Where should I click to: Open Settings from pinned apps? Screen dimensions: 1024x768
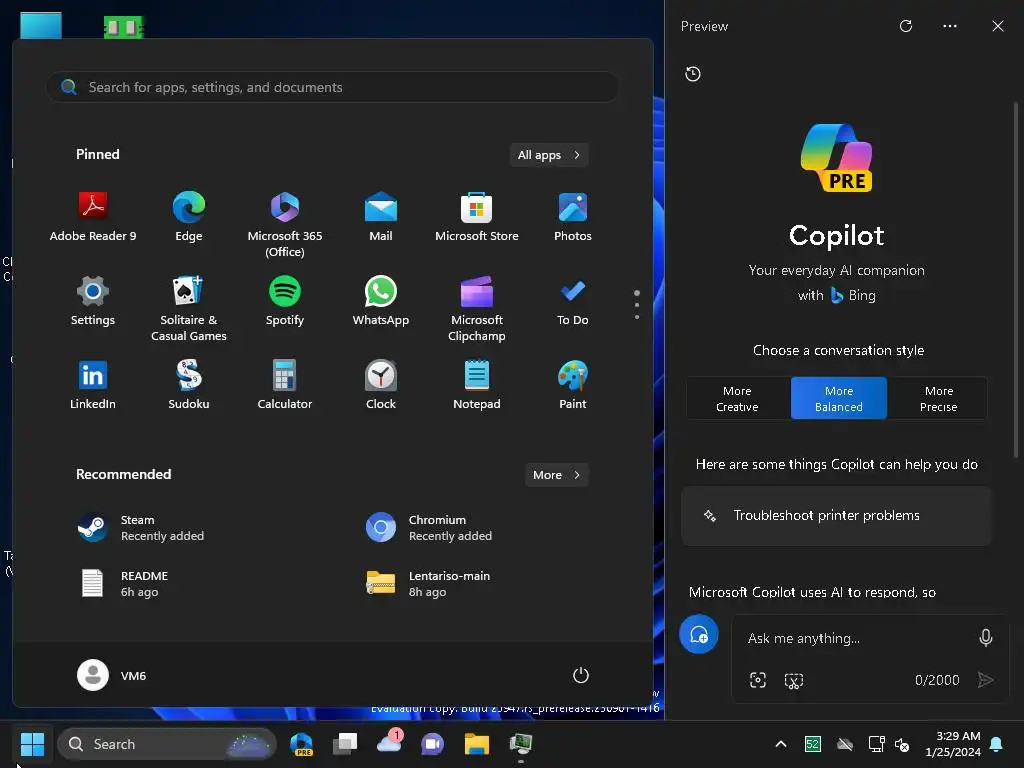[x=93, y=301]
